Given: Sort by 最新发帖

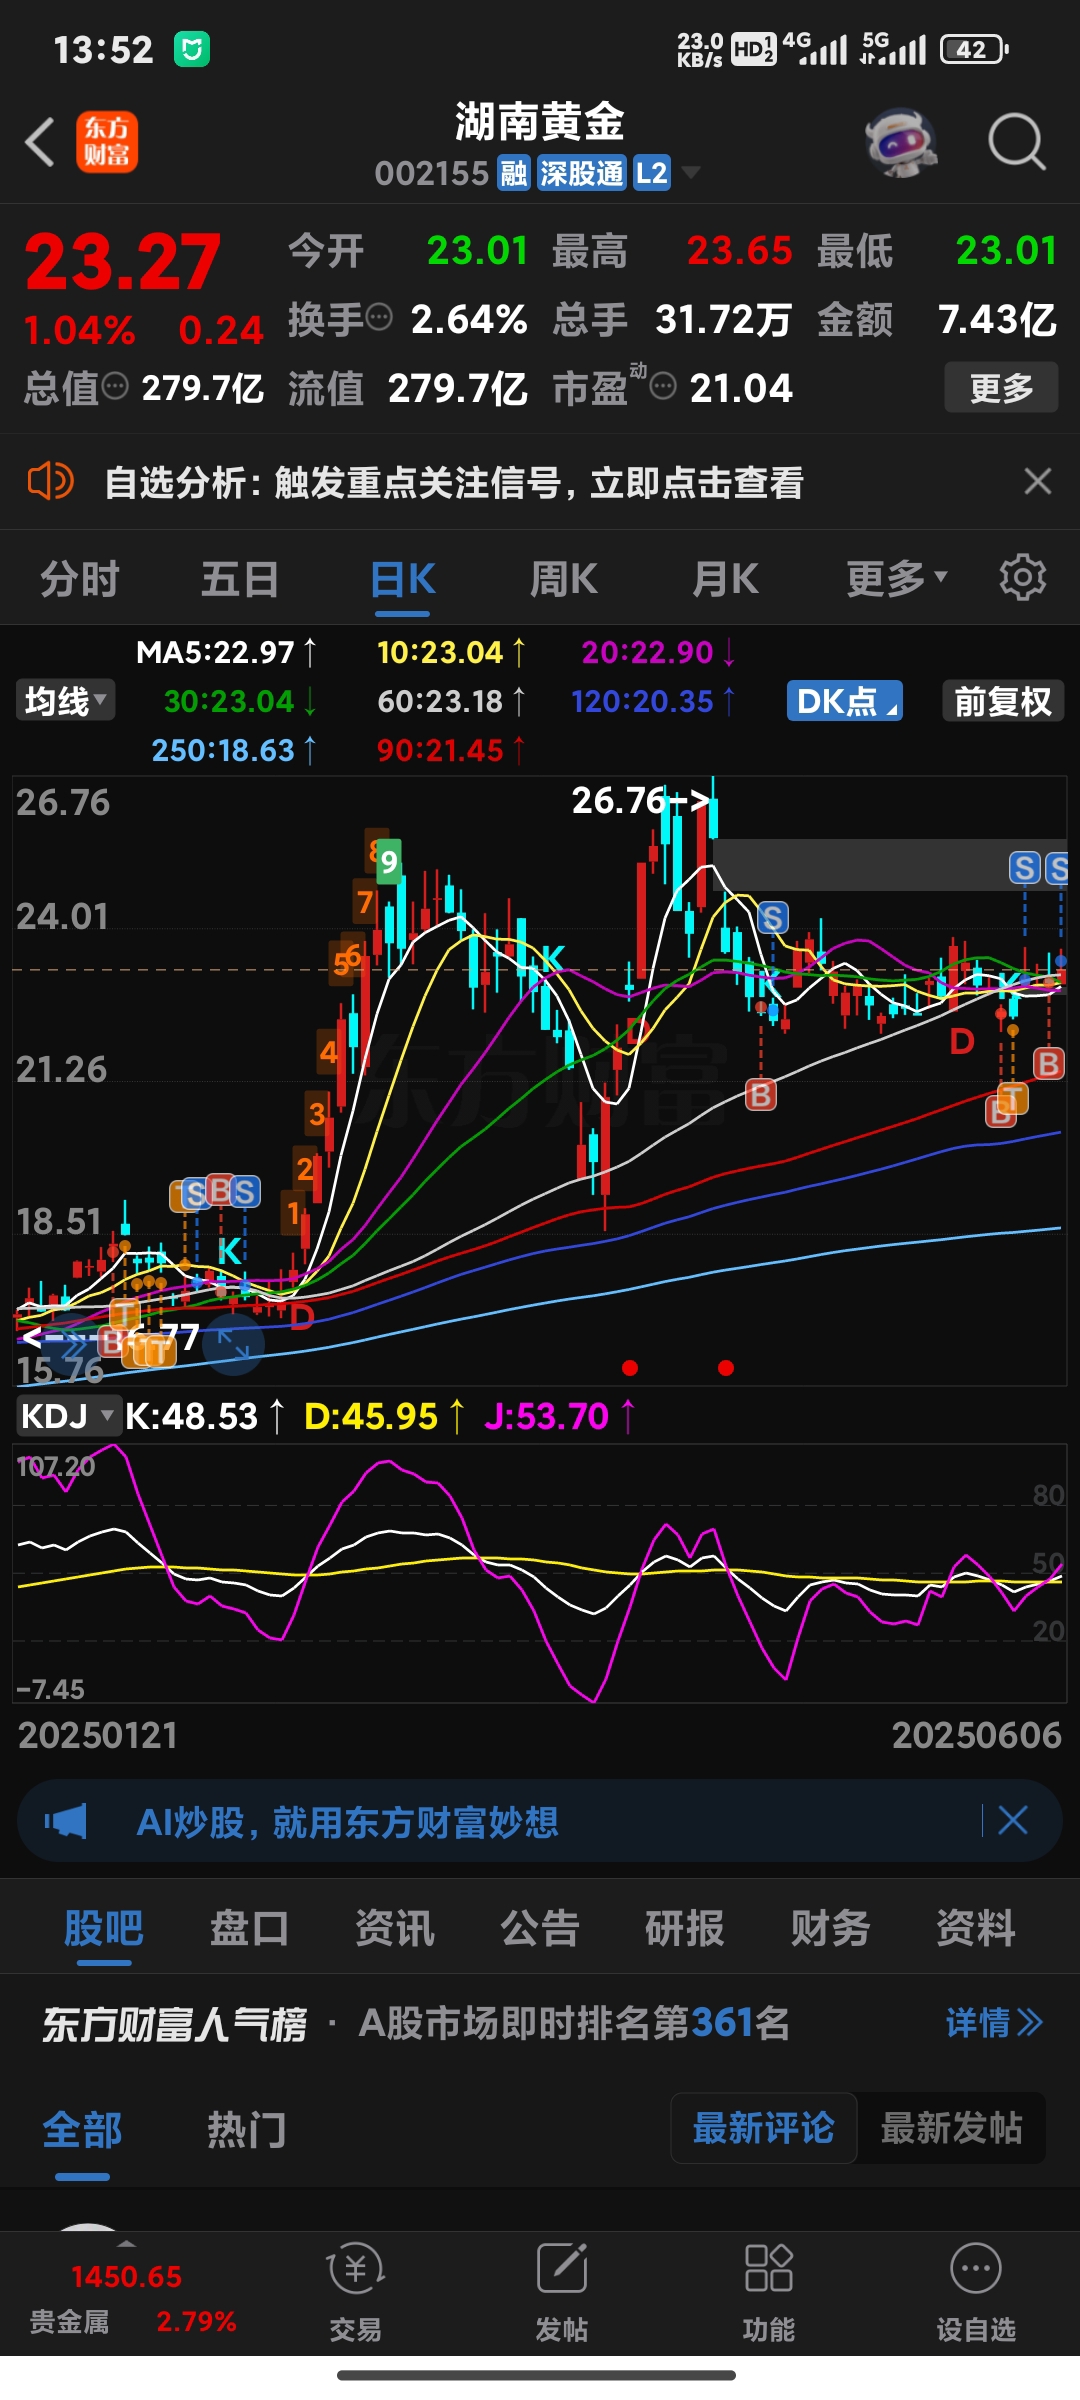Looking at the screenshot, I should point(951,2128).
